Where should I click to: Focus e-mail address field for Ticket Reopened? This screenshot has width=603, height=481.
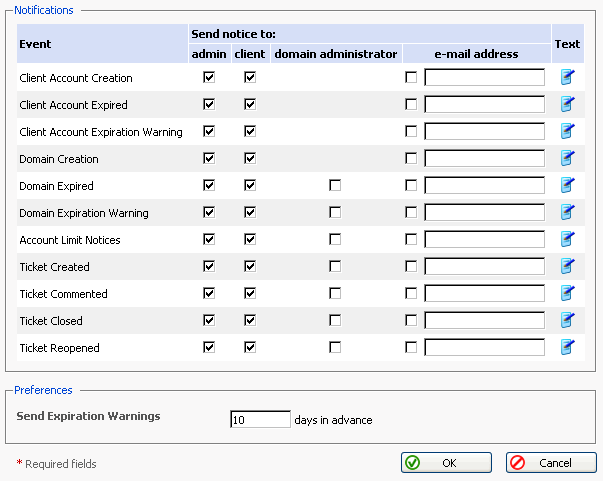tap(485, 348)
